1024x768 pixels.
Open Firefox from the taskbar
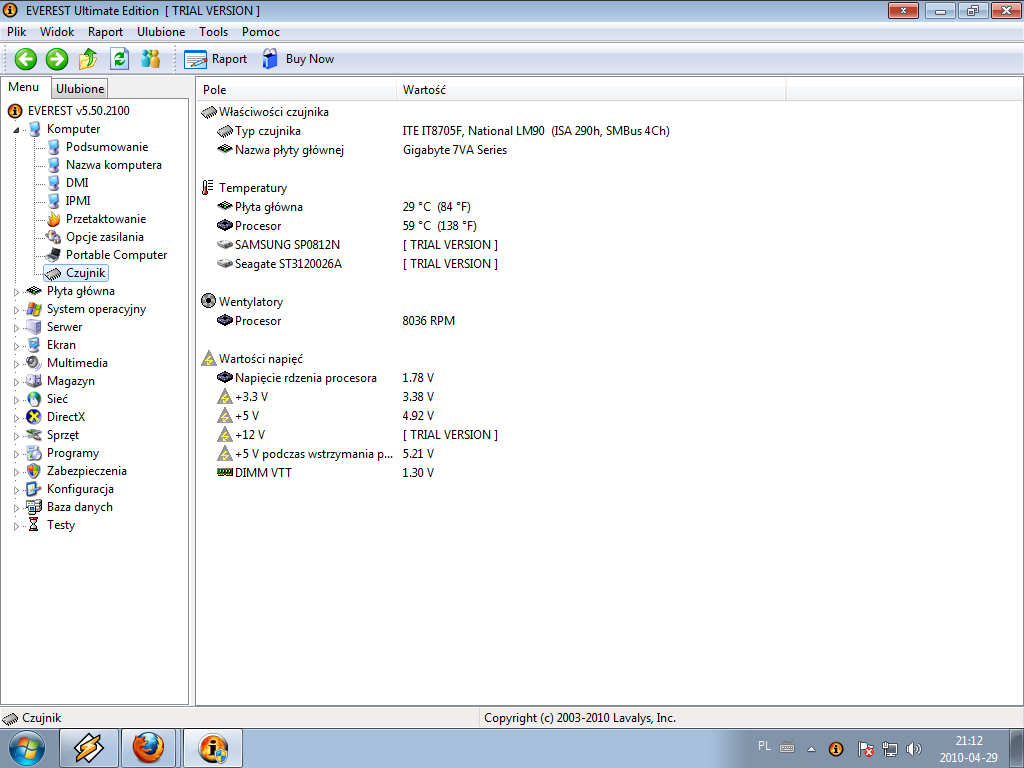(x=148, y=748)
